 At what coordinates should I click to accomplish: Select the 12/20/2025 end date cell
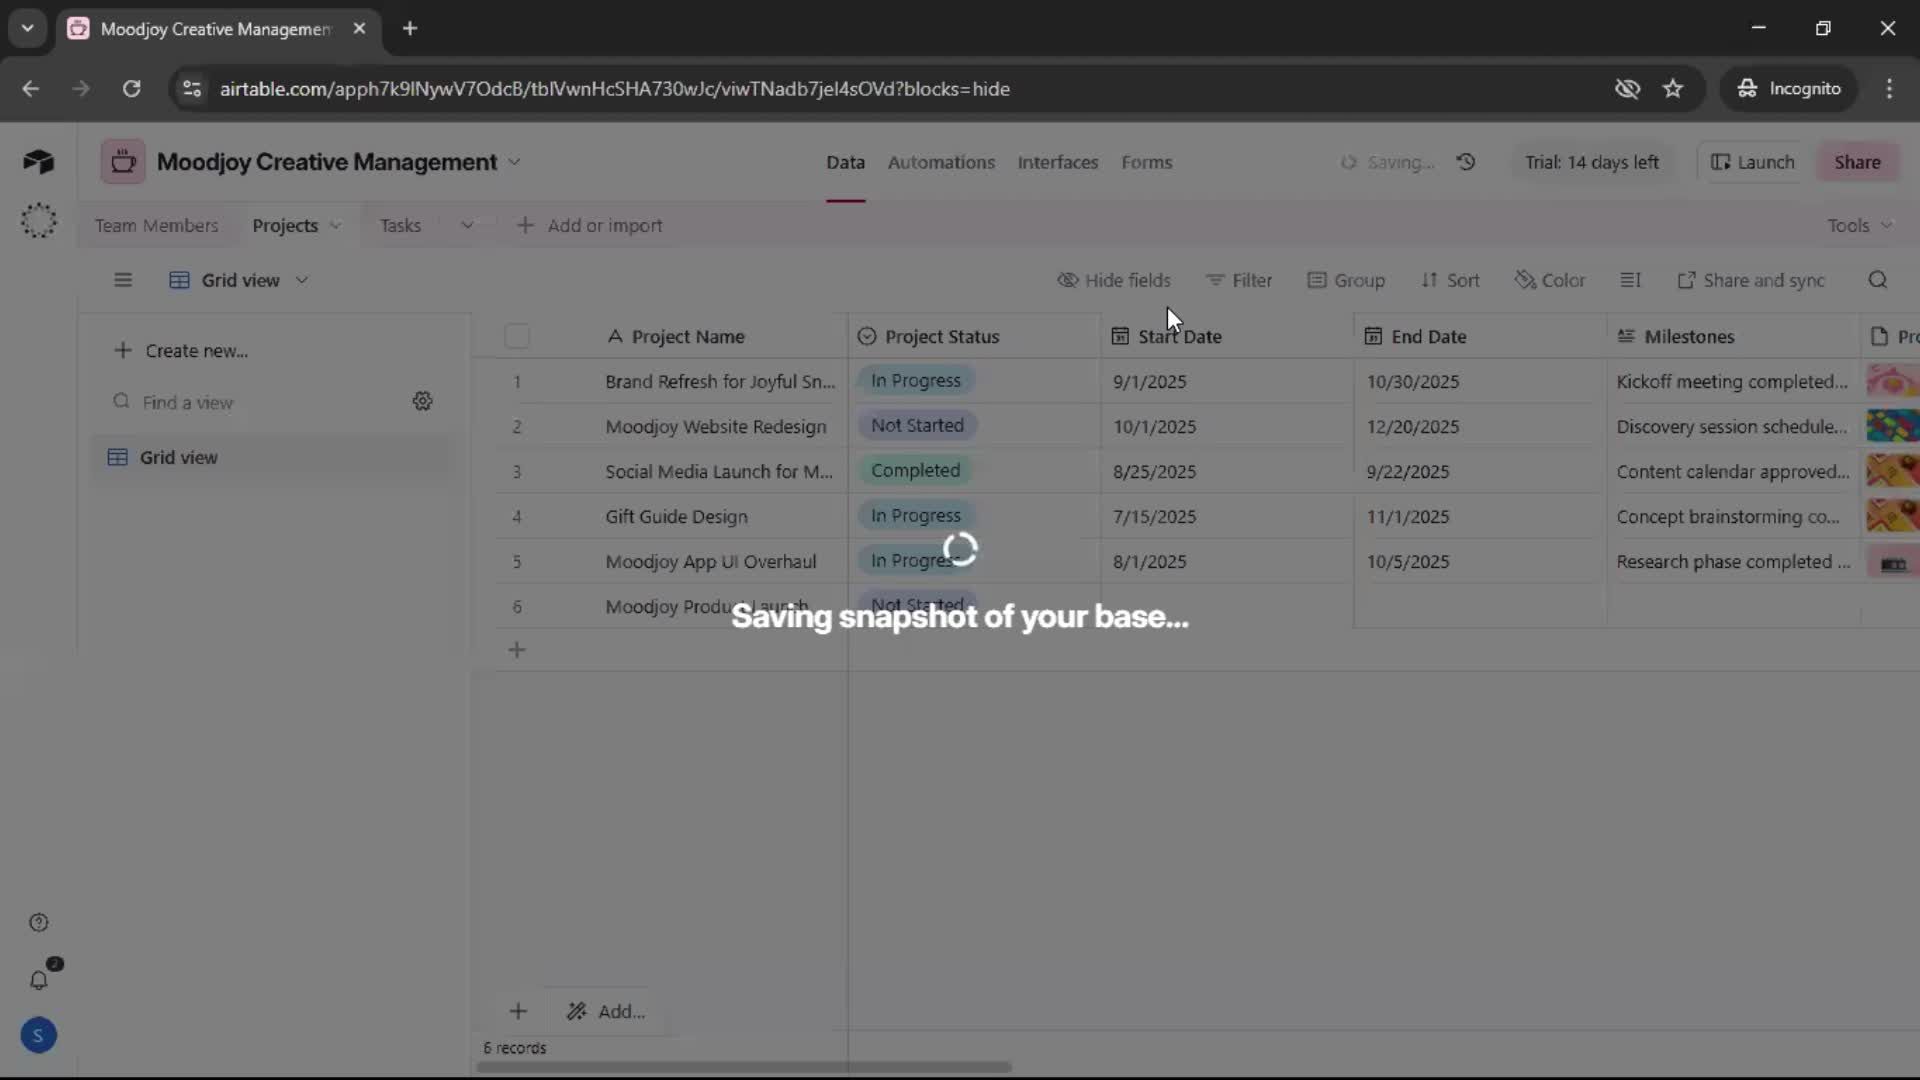click(1480, 426)
